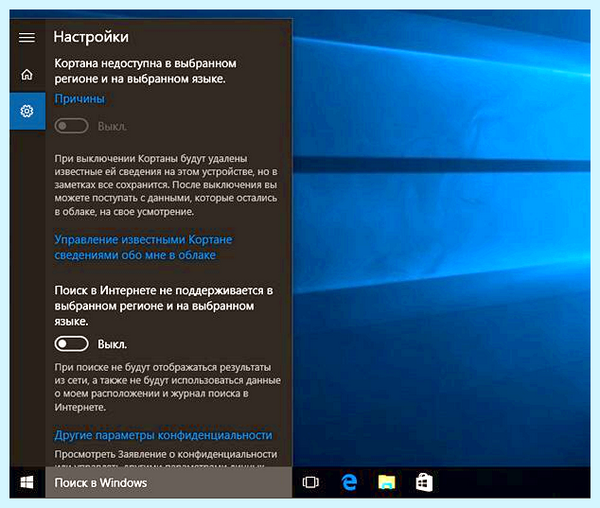Toggle the Internet search switch (Выкл.)
Screen dimensions: 600x508
click(x=72, y=344)
